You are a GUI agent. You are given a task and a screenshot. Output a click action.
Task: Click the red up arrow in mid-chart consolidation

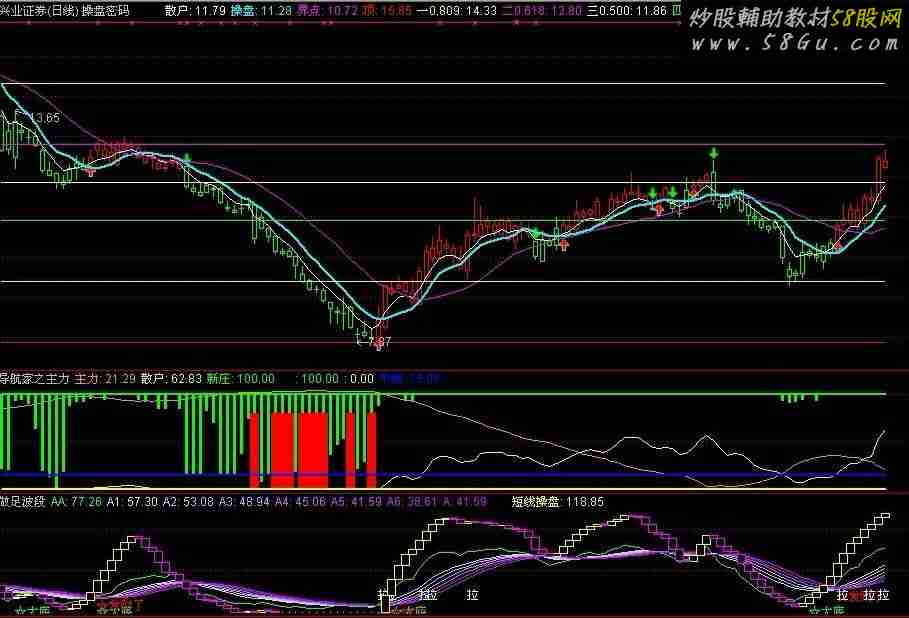564,246
